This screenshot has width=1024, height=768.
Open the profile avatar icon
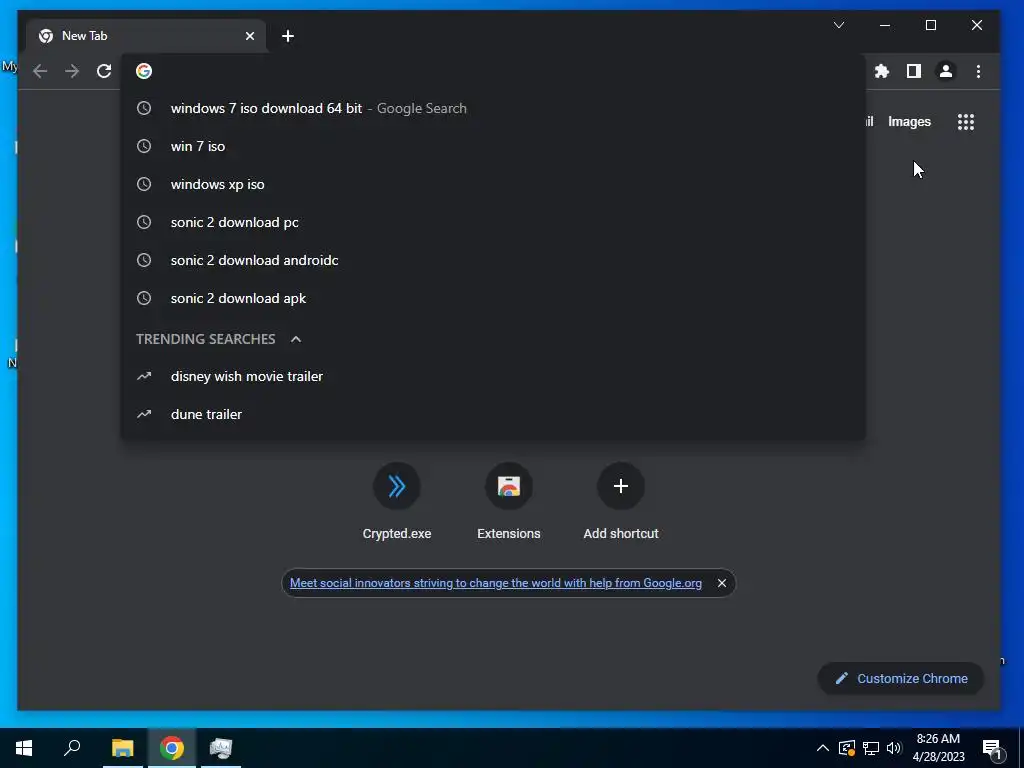pos(946,71)
